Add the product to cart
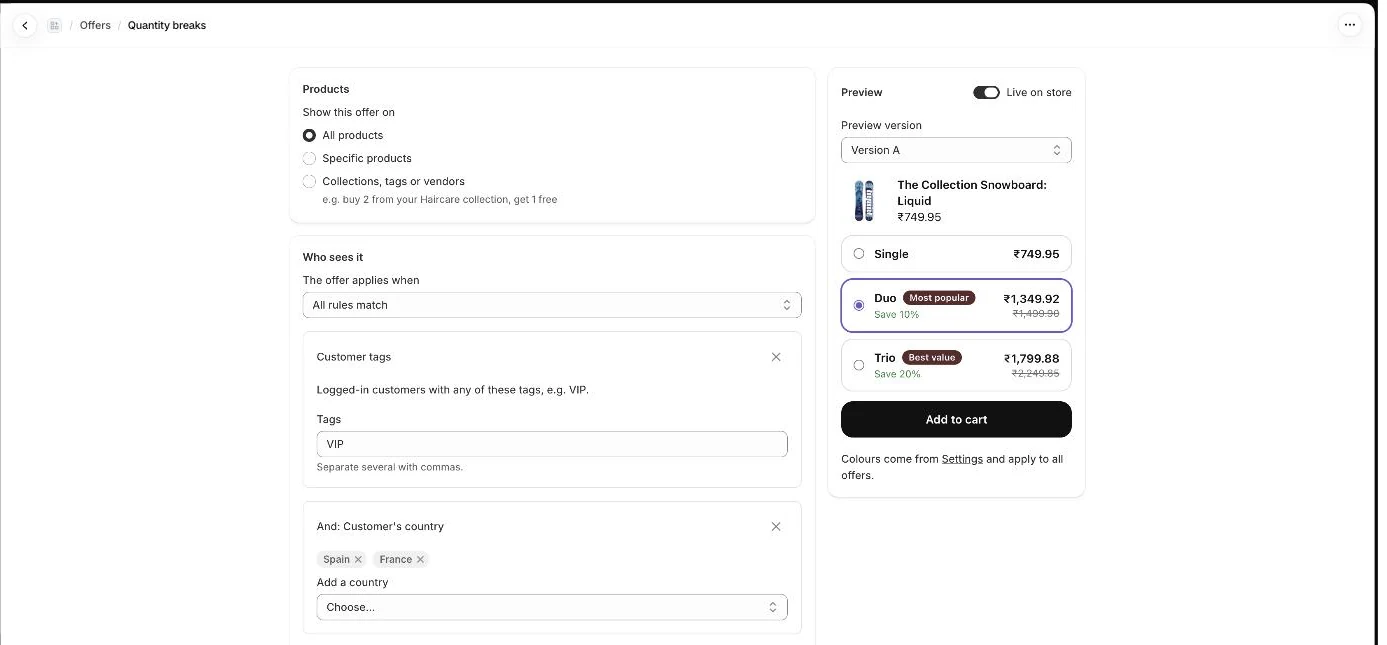 956,420
